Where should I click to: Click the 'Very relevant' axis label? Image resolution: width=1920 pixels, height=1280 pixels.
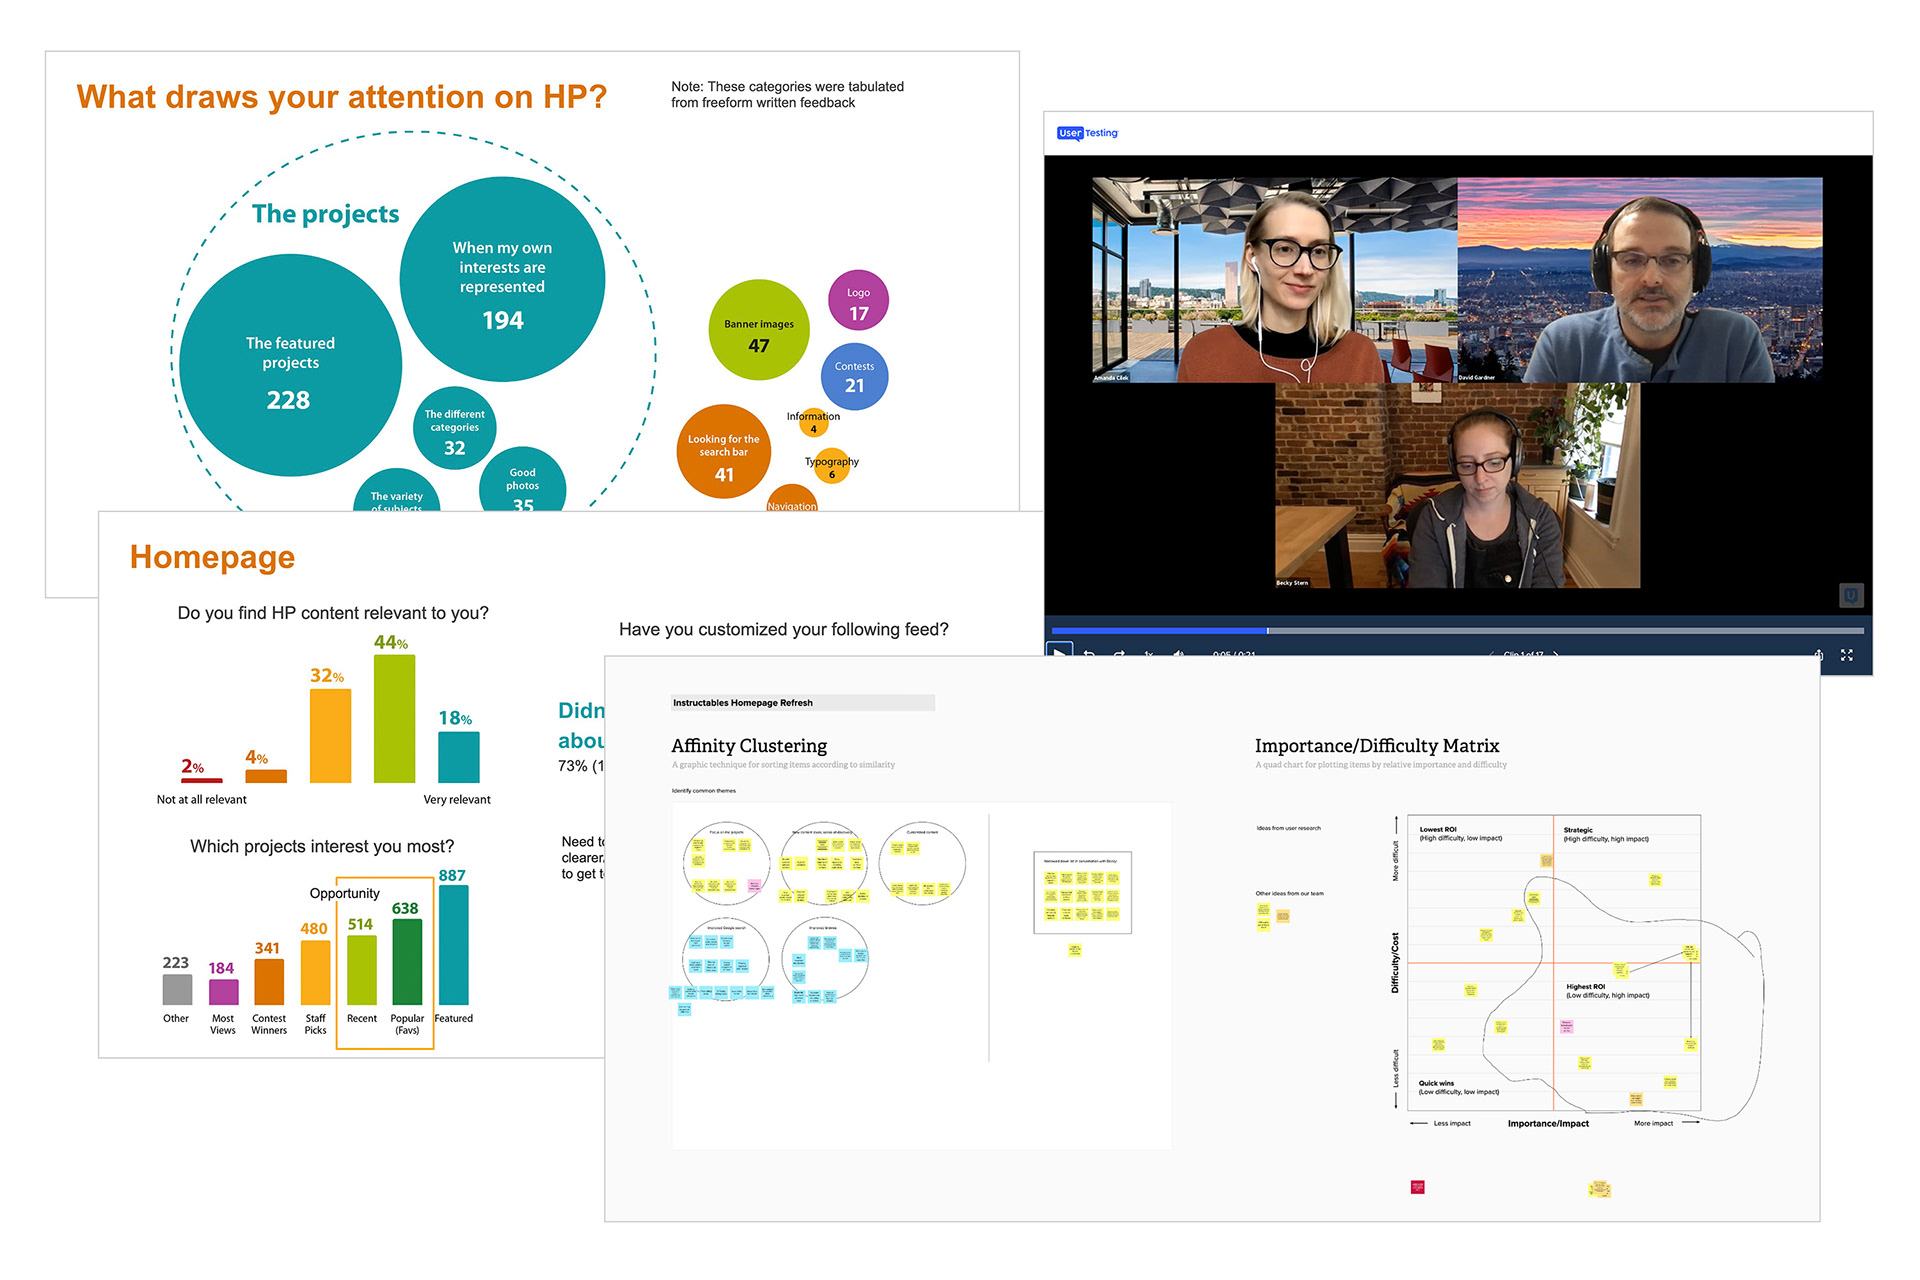tap(457, 800)
